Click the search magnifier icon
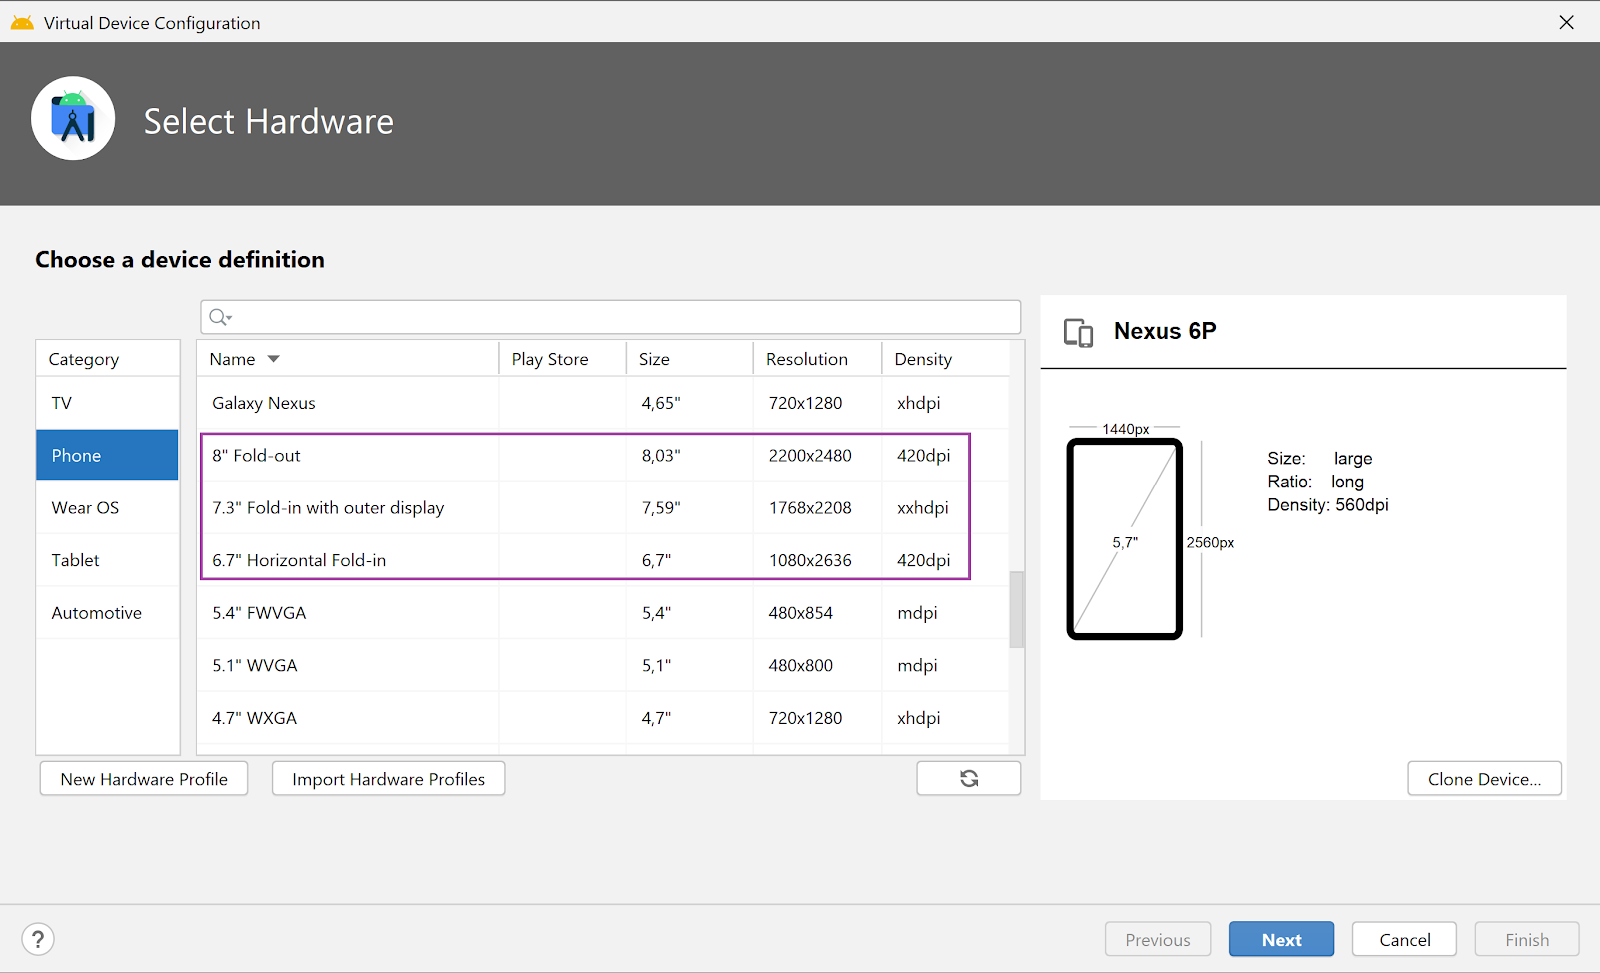Image resolution: width=1600 pixels, height=973 pixels. 219,317
